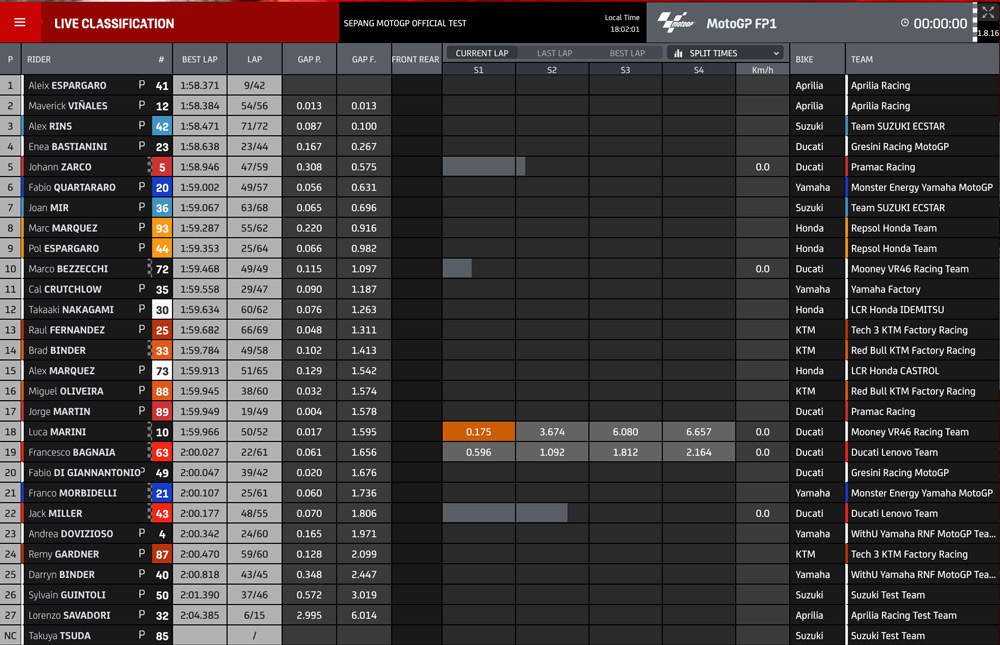Click the Team SUZUKI ECSTAR entry for Joan MIR
Viewport: 1000px width, 645px height.
[x=898, y=208]
